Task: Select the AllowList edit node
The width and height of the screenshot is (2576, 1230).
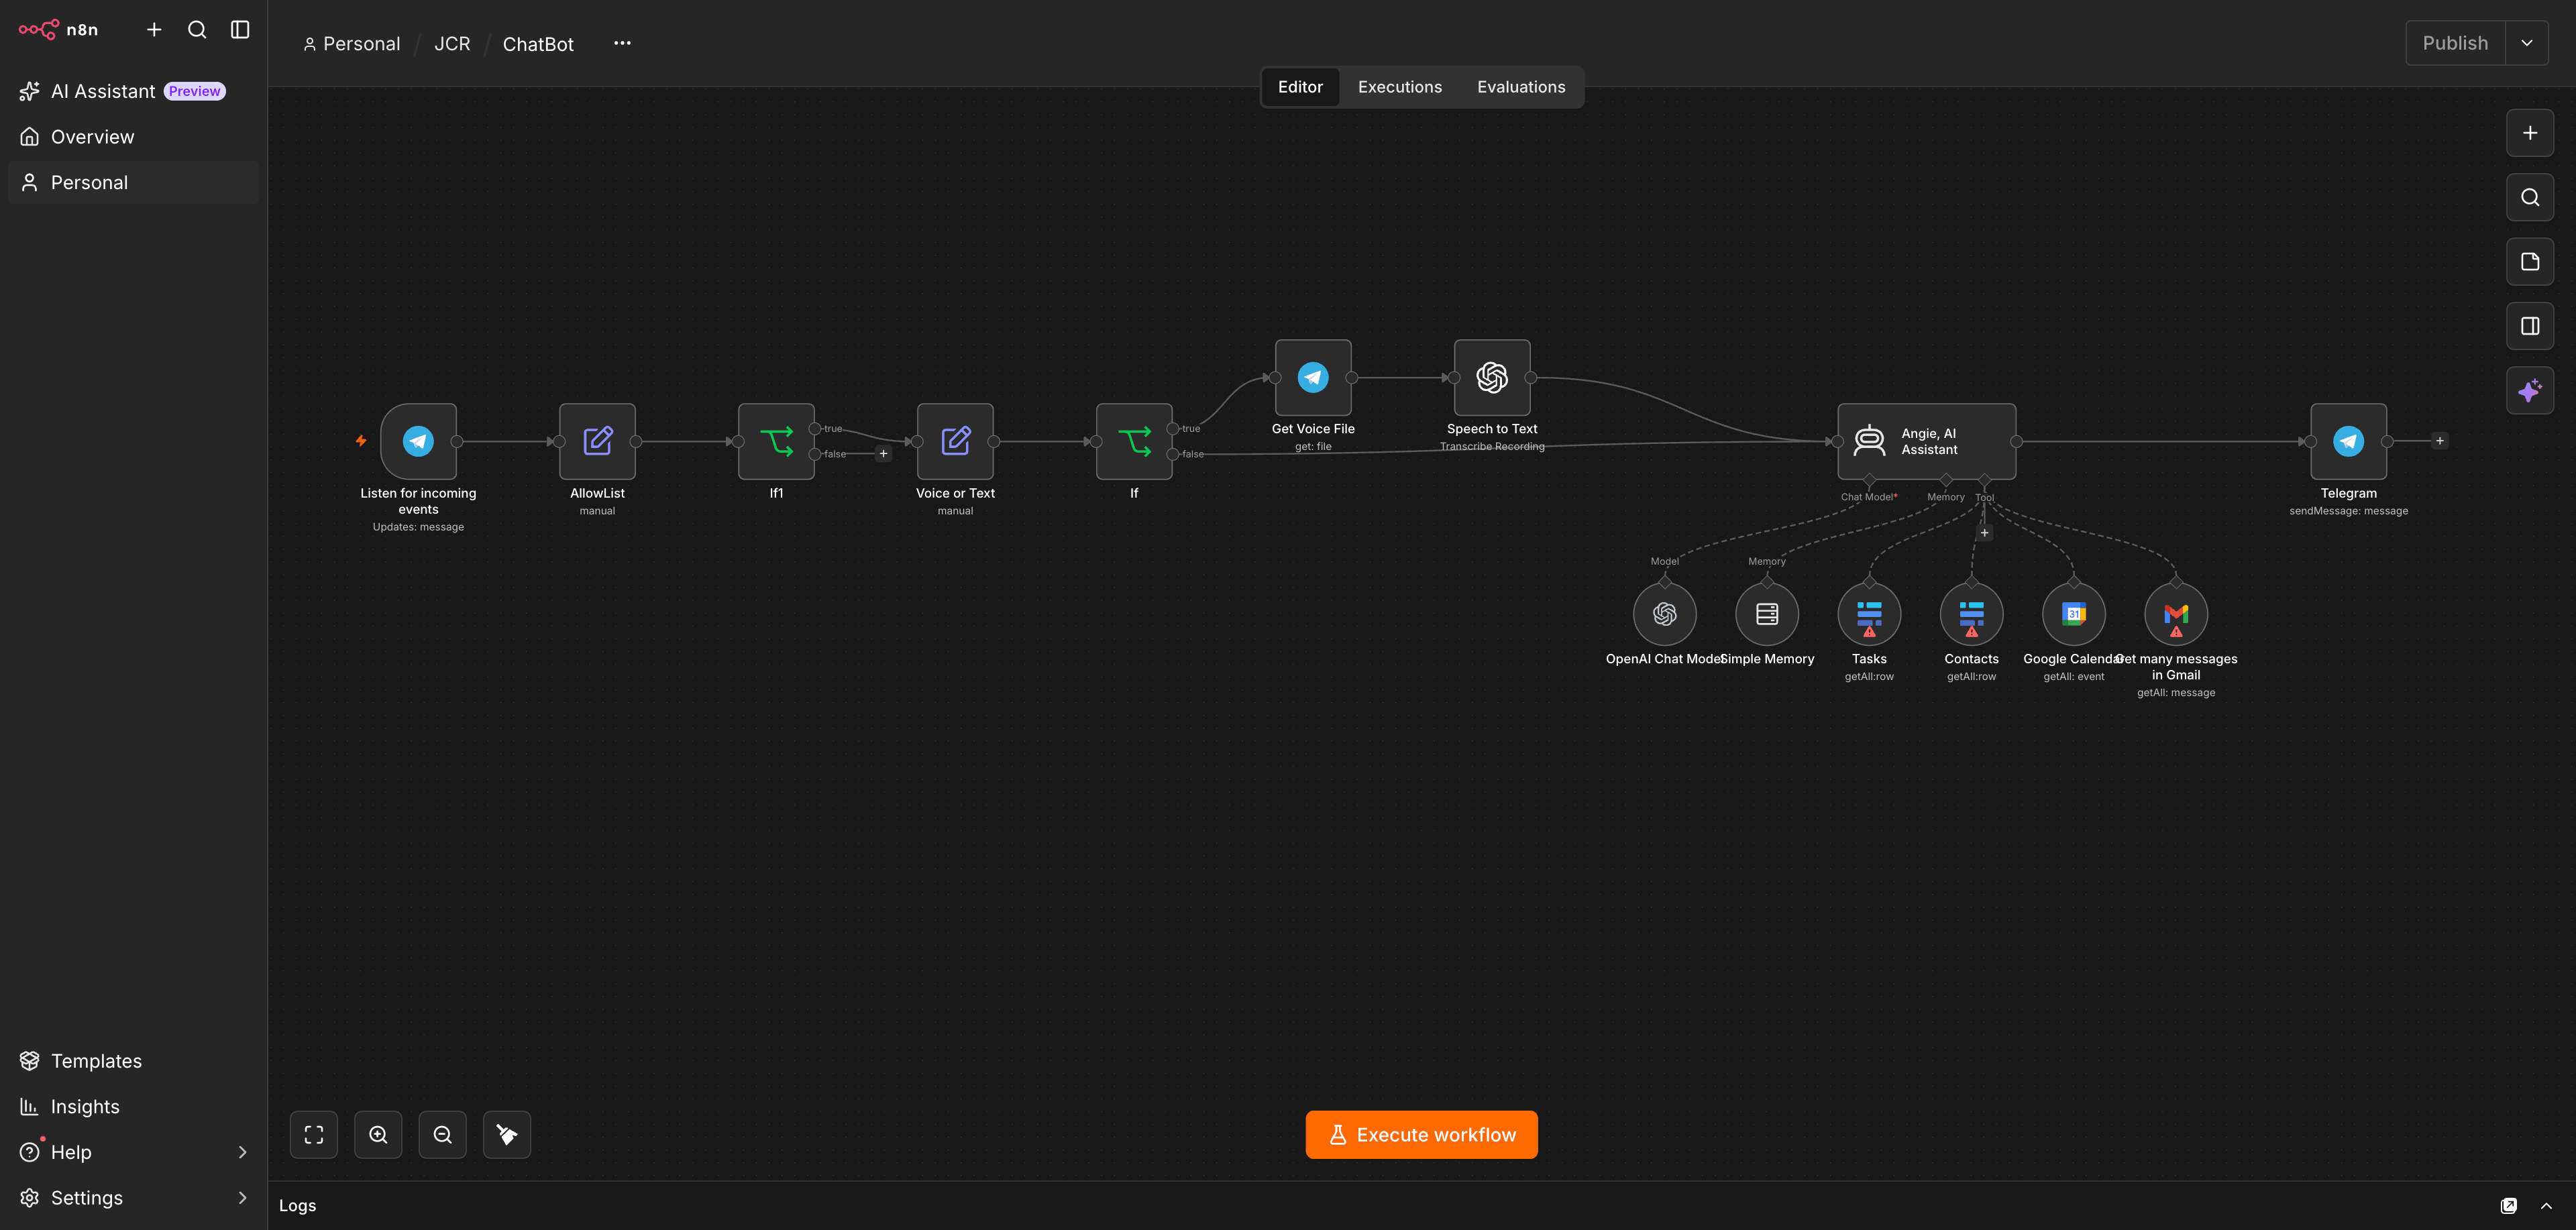Action: [597, 441]
